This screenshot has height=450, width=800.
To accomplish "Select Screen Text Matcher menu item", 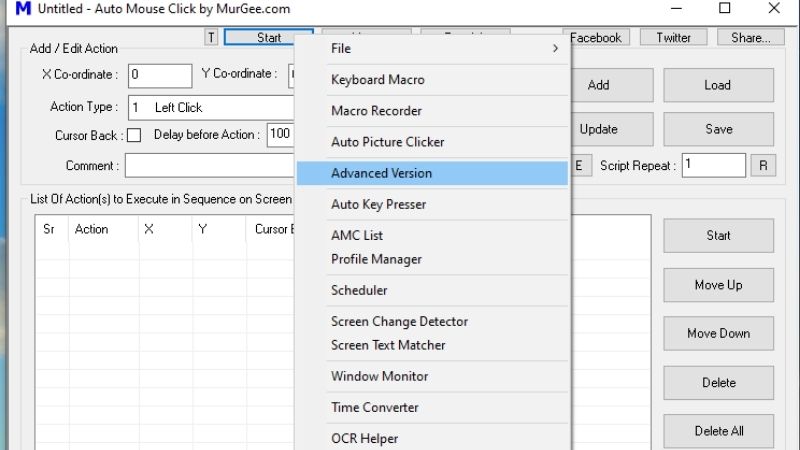I will click(x=432, y=345).
